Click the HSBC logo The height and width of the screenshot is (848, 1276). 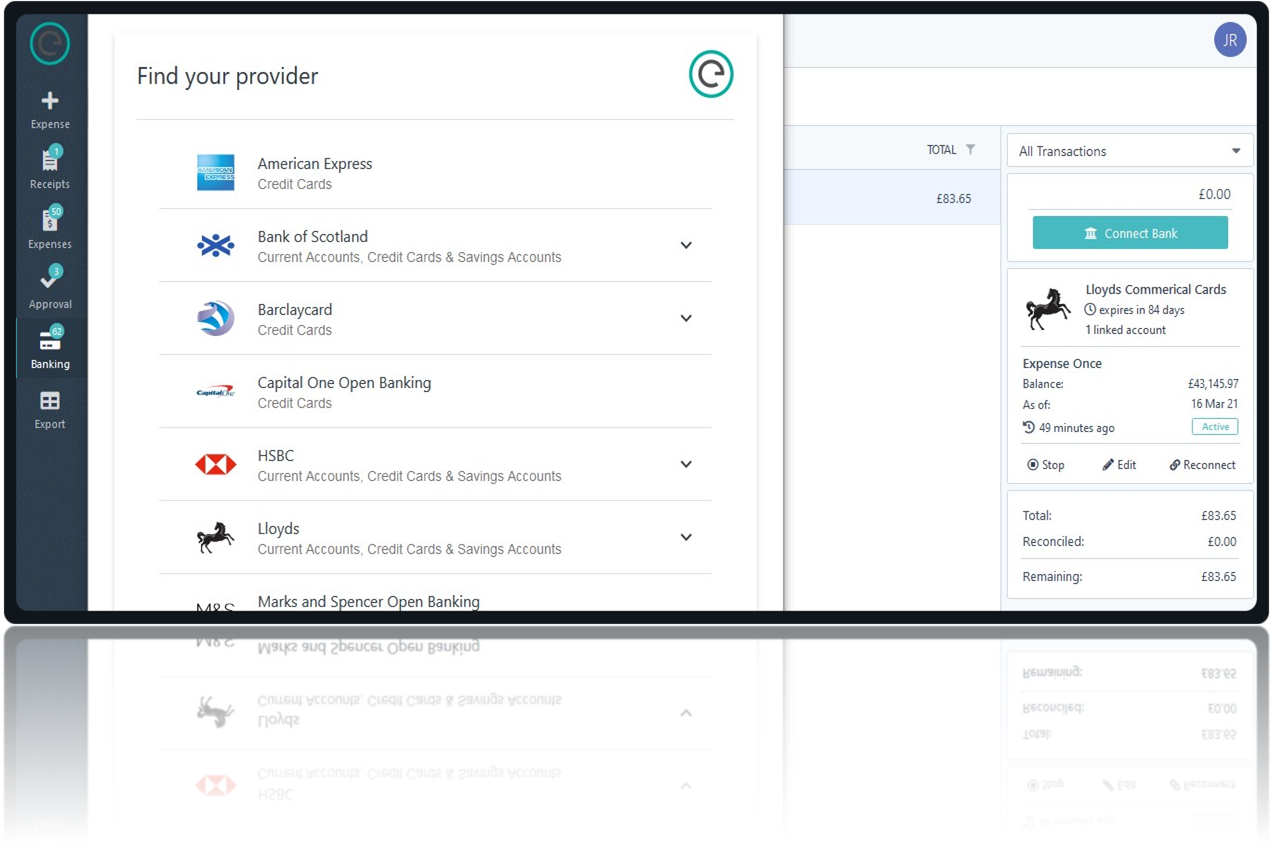(x=216, y=464)
